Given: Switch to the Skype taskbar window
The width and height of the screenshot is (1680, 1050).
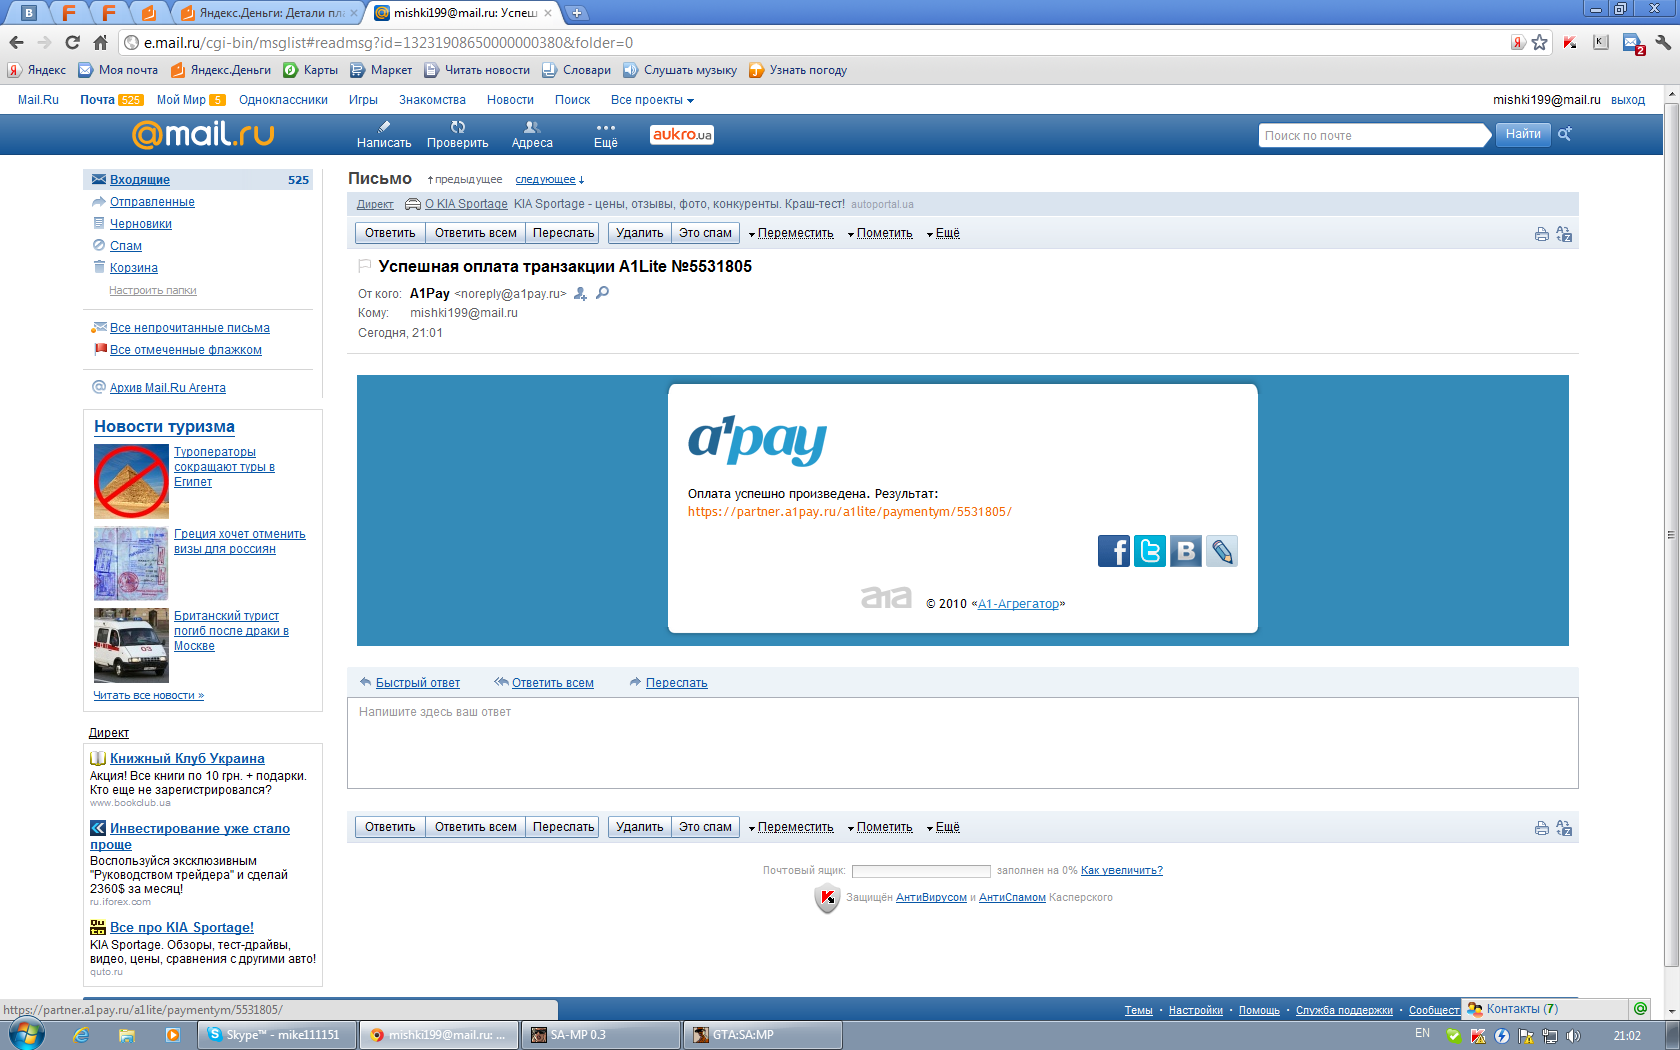Looking at the screenshot, I should tap(277, 1035).
